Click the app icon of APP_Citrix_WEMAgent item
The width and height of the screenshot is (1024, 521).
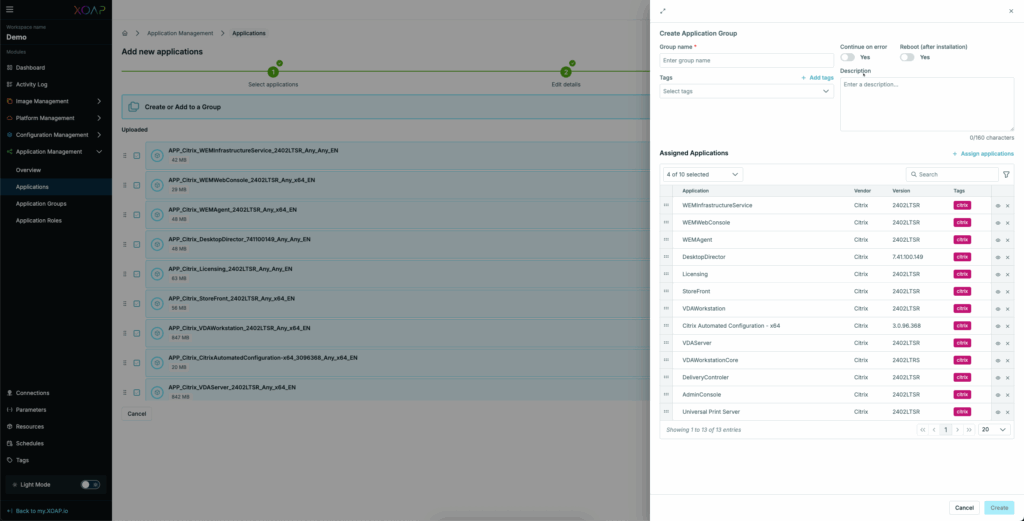pos(157,215)
